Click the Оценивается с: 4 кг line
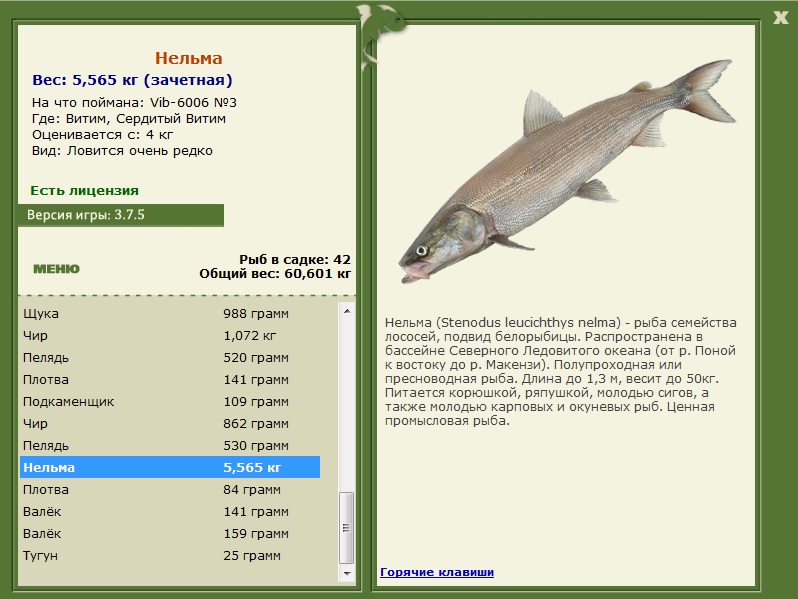The width and height of the screenshot is (798, 599). tap(102, 135)
